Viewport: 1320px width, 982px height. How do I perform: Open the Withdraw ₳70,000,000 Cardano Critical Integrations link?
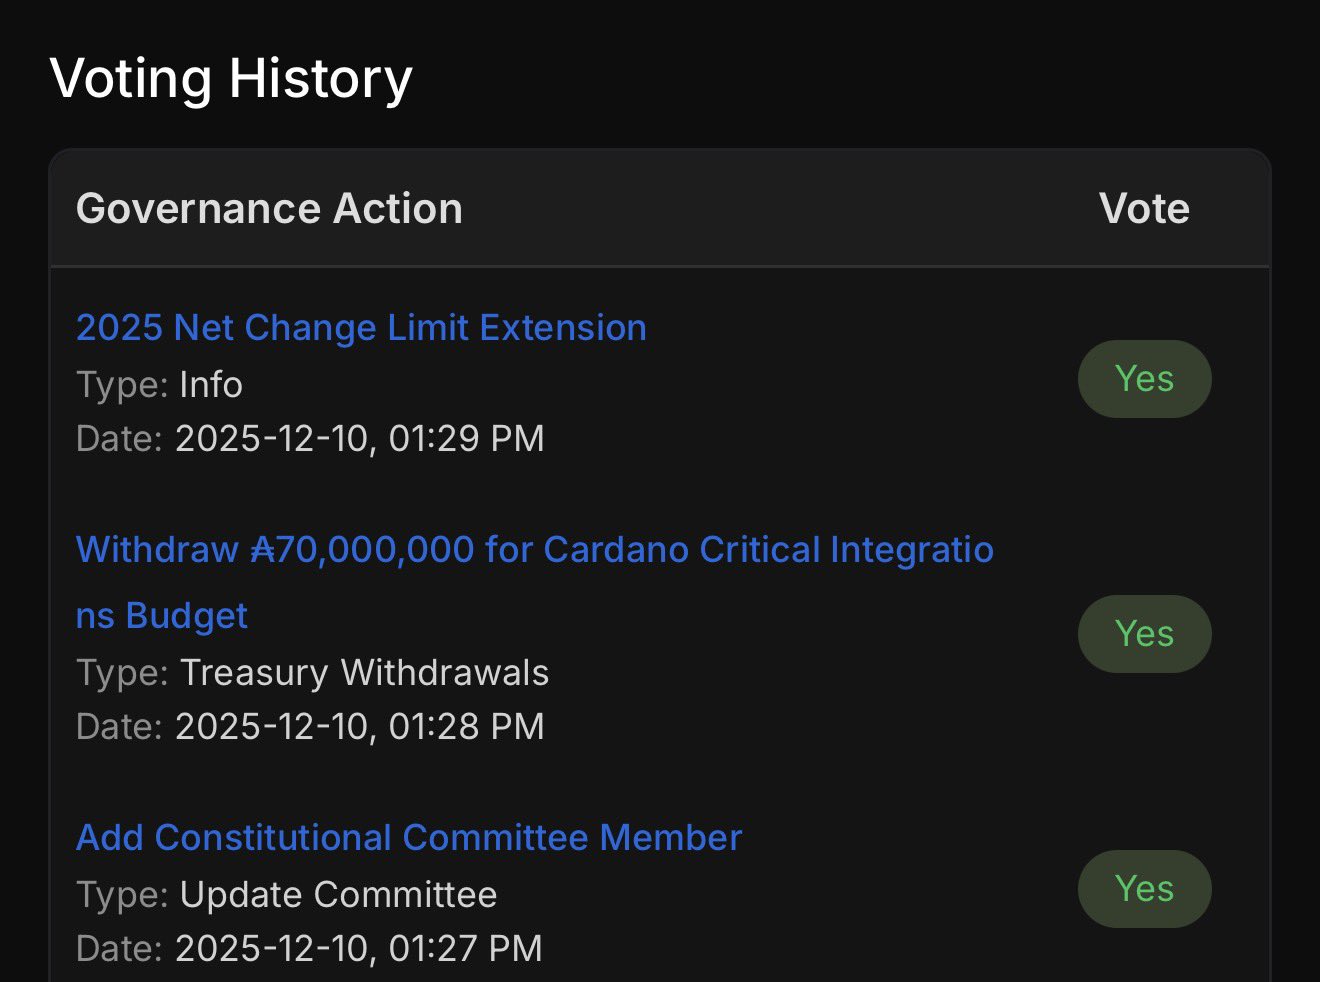(x=534, y=550)
